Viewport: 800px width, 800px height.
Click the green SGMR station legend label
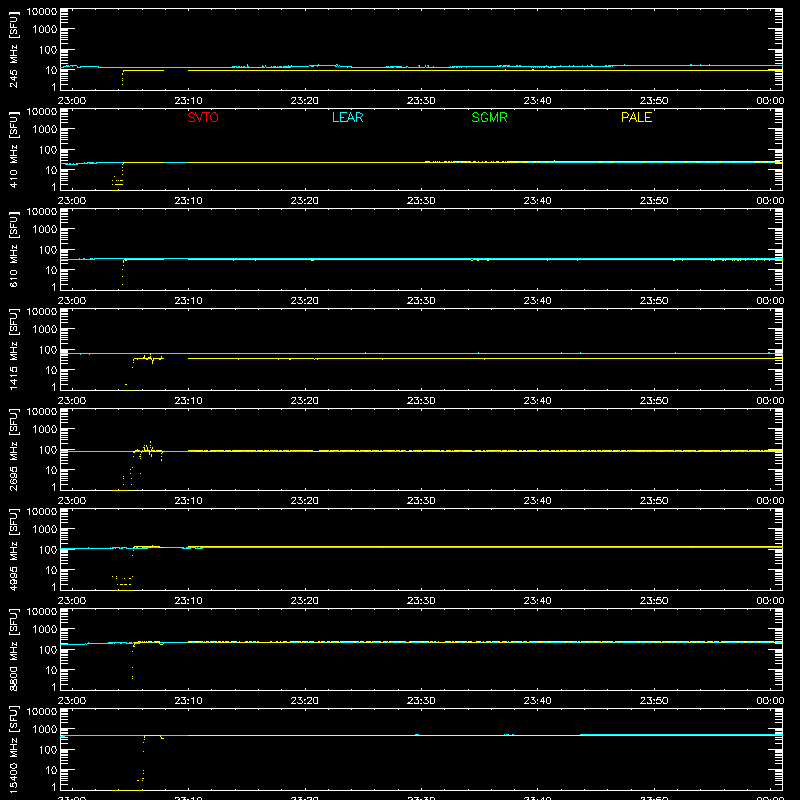[x=489, y=117]
